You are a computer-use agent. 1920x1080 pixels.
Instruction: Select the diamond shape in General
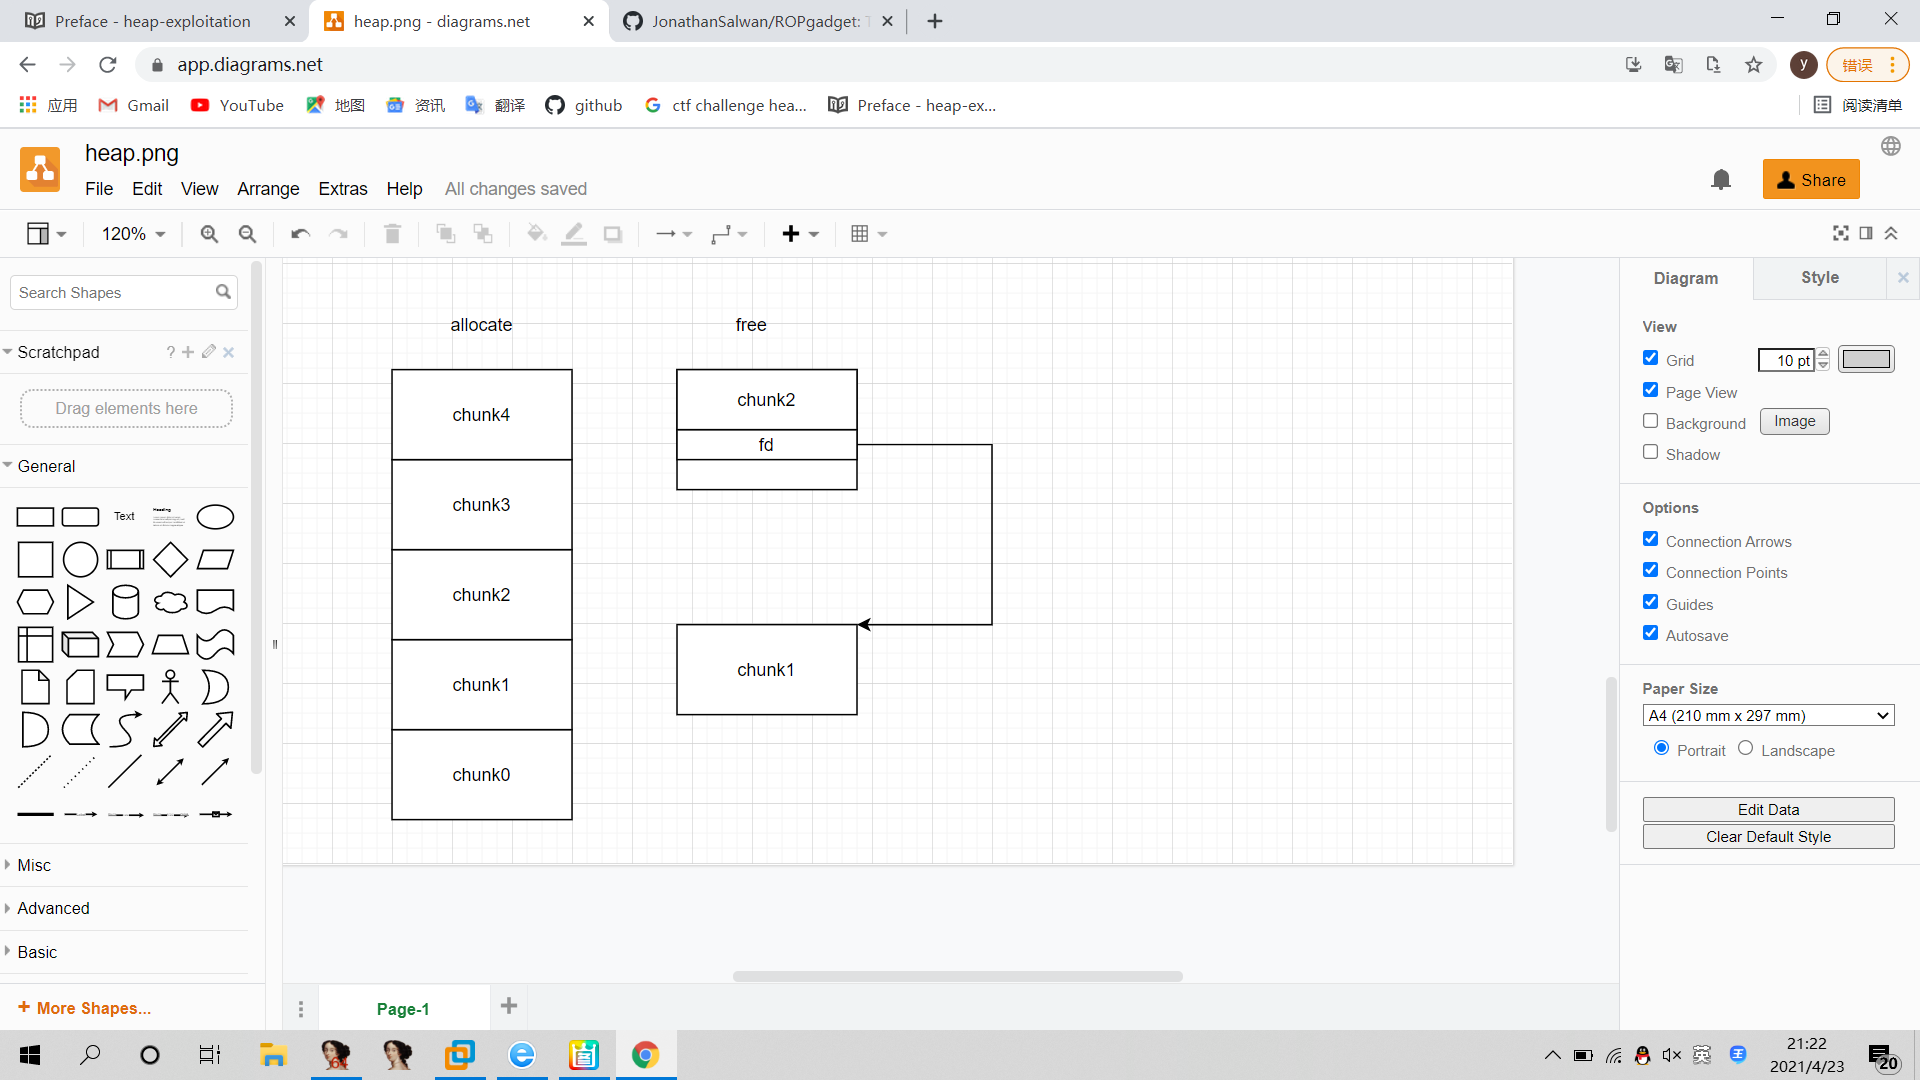pyautogui.click(x=170, y=559)
